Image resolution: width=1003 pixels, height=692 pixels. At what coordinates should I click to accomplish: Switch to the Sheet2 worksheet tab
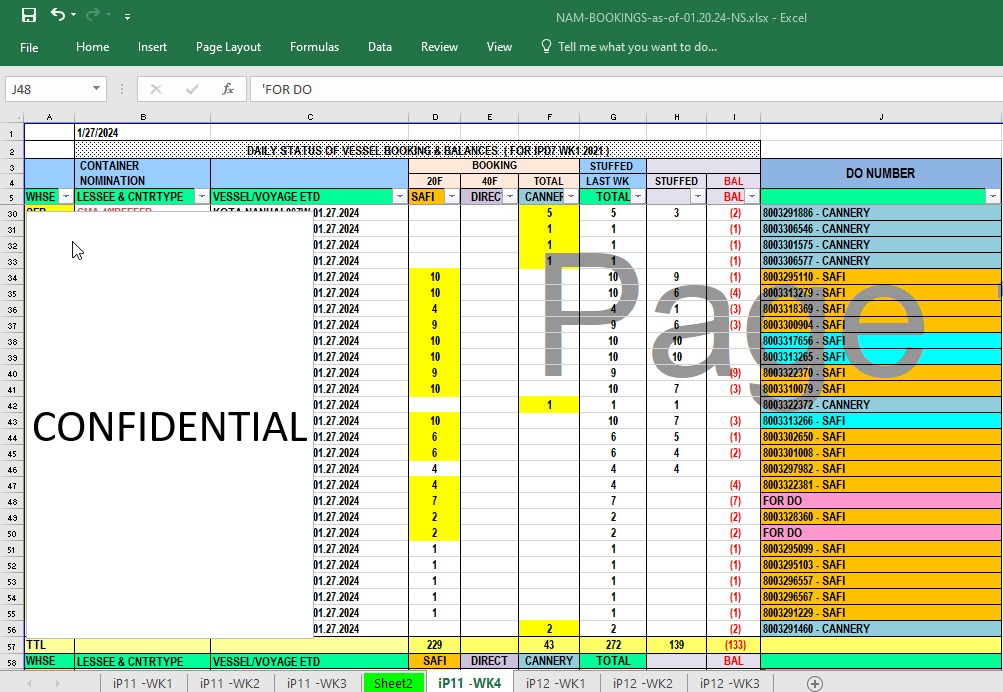393,683
